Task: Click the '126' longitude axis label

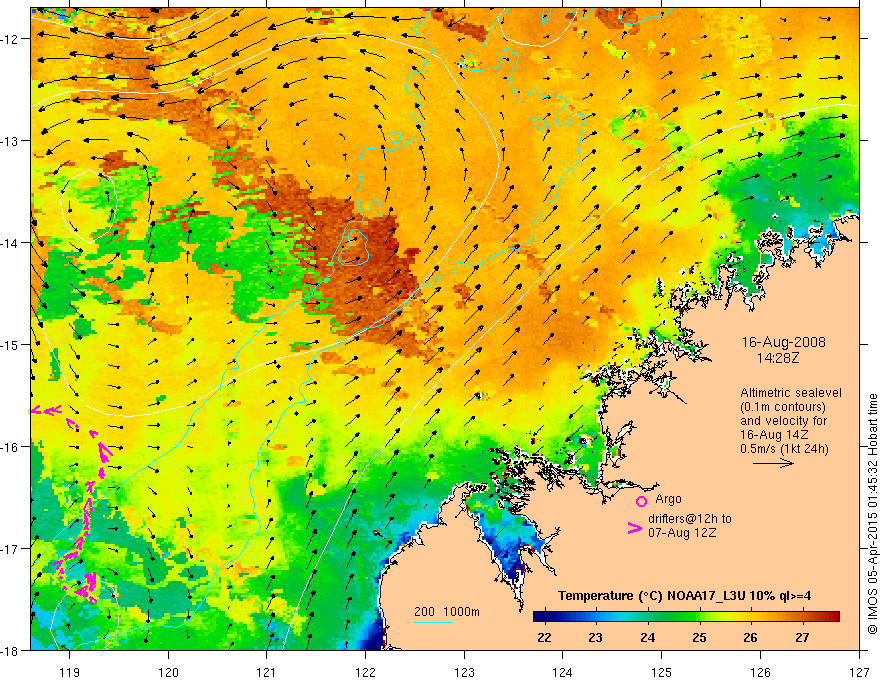Action: click(x=760, y=672)
